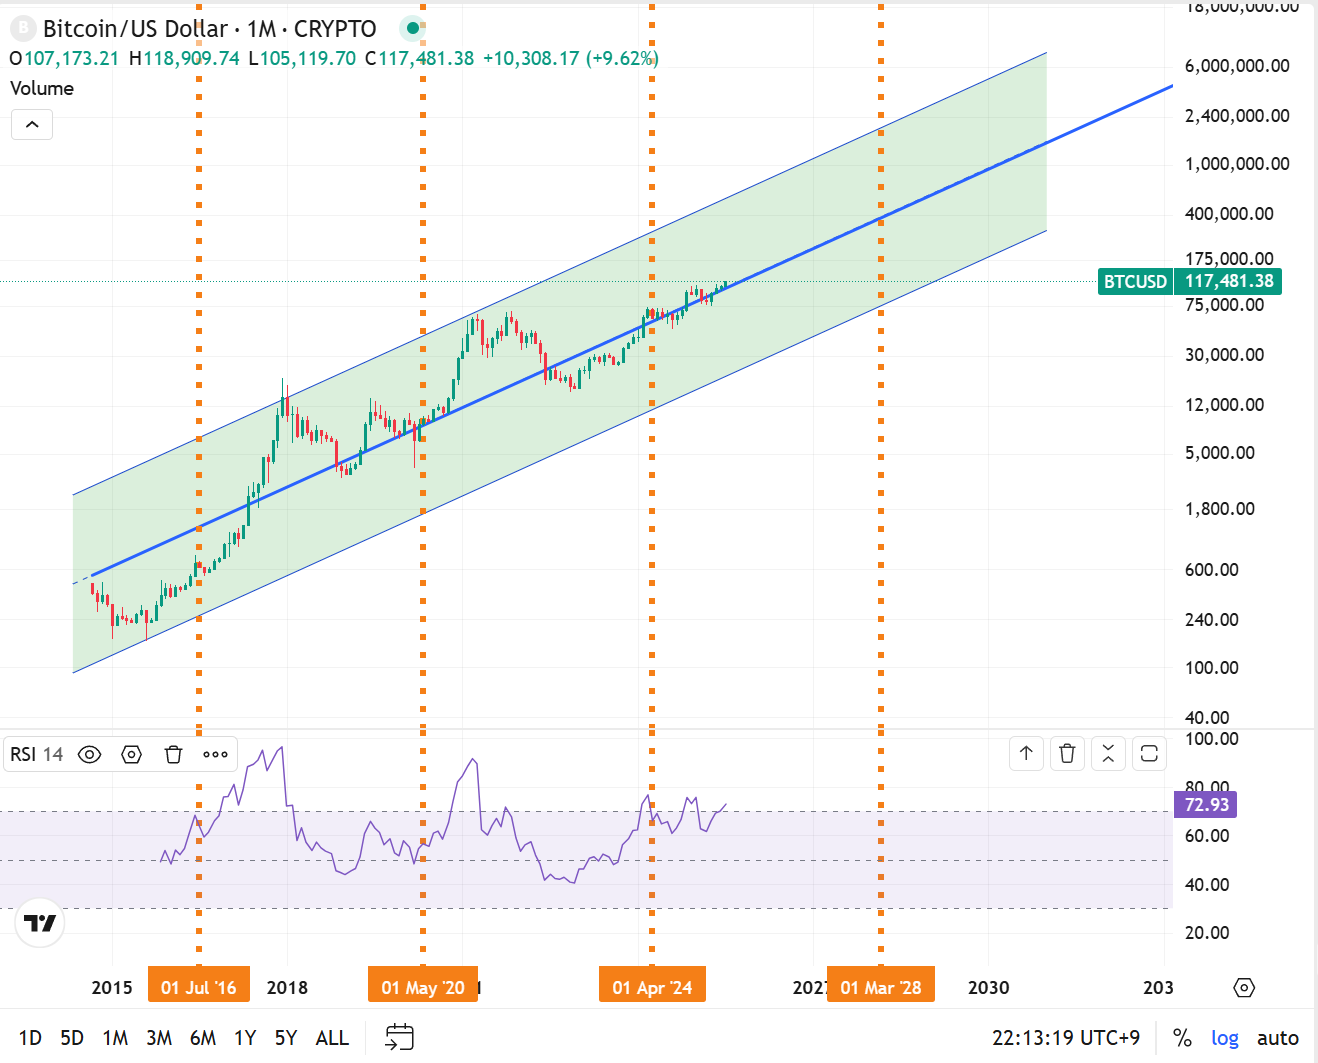Click the 72.93 RSI value label
This screenshot has width=1318, height=1063.
tap(1207, 805)
